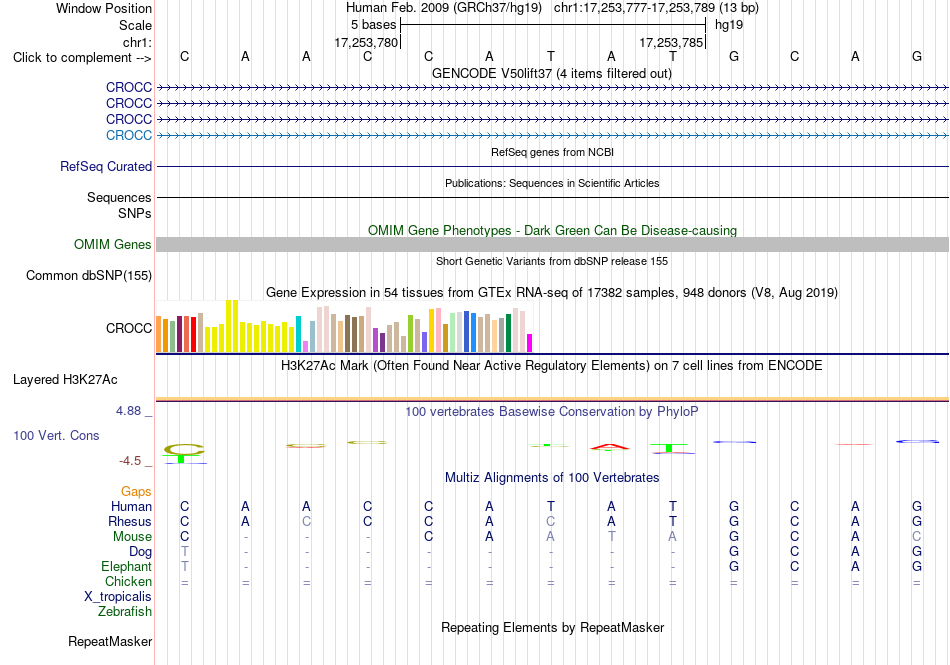
Task: Click the magenta last bar in GTEx chart
Action: click(x=530, y=343)
